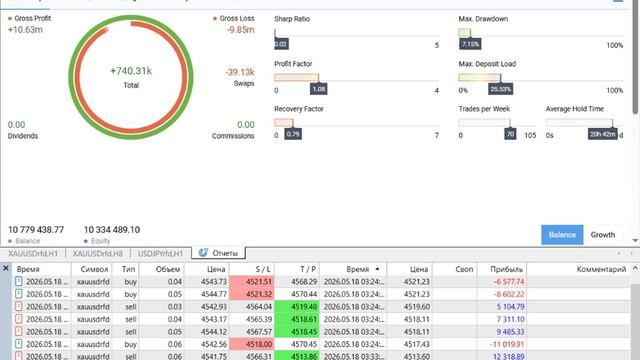Select the Sharp Ratio 0.02 slider marker
The height and width of the screenshot is (360, 640).
pyautogui.click(x=281, y=44)
